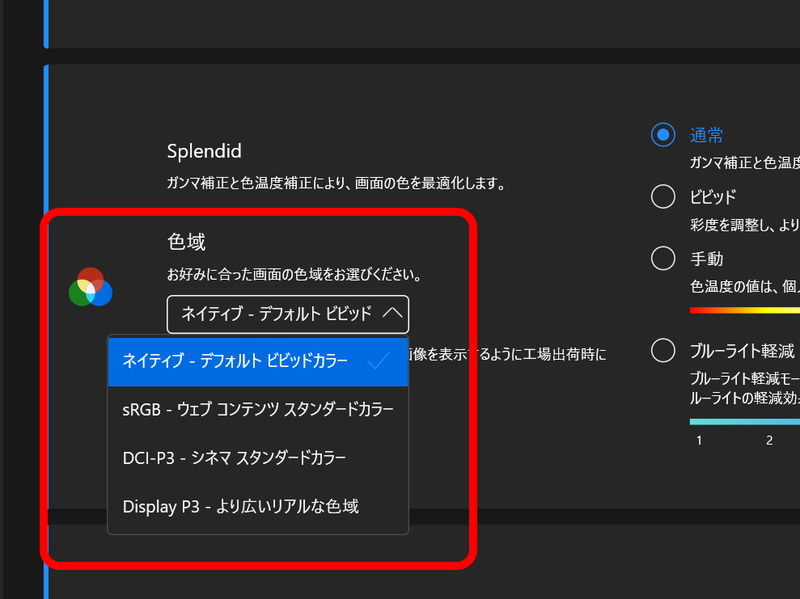Switch to 手動 color temperature mode
This screenshot has height=599, width=800.
[662, 258]
